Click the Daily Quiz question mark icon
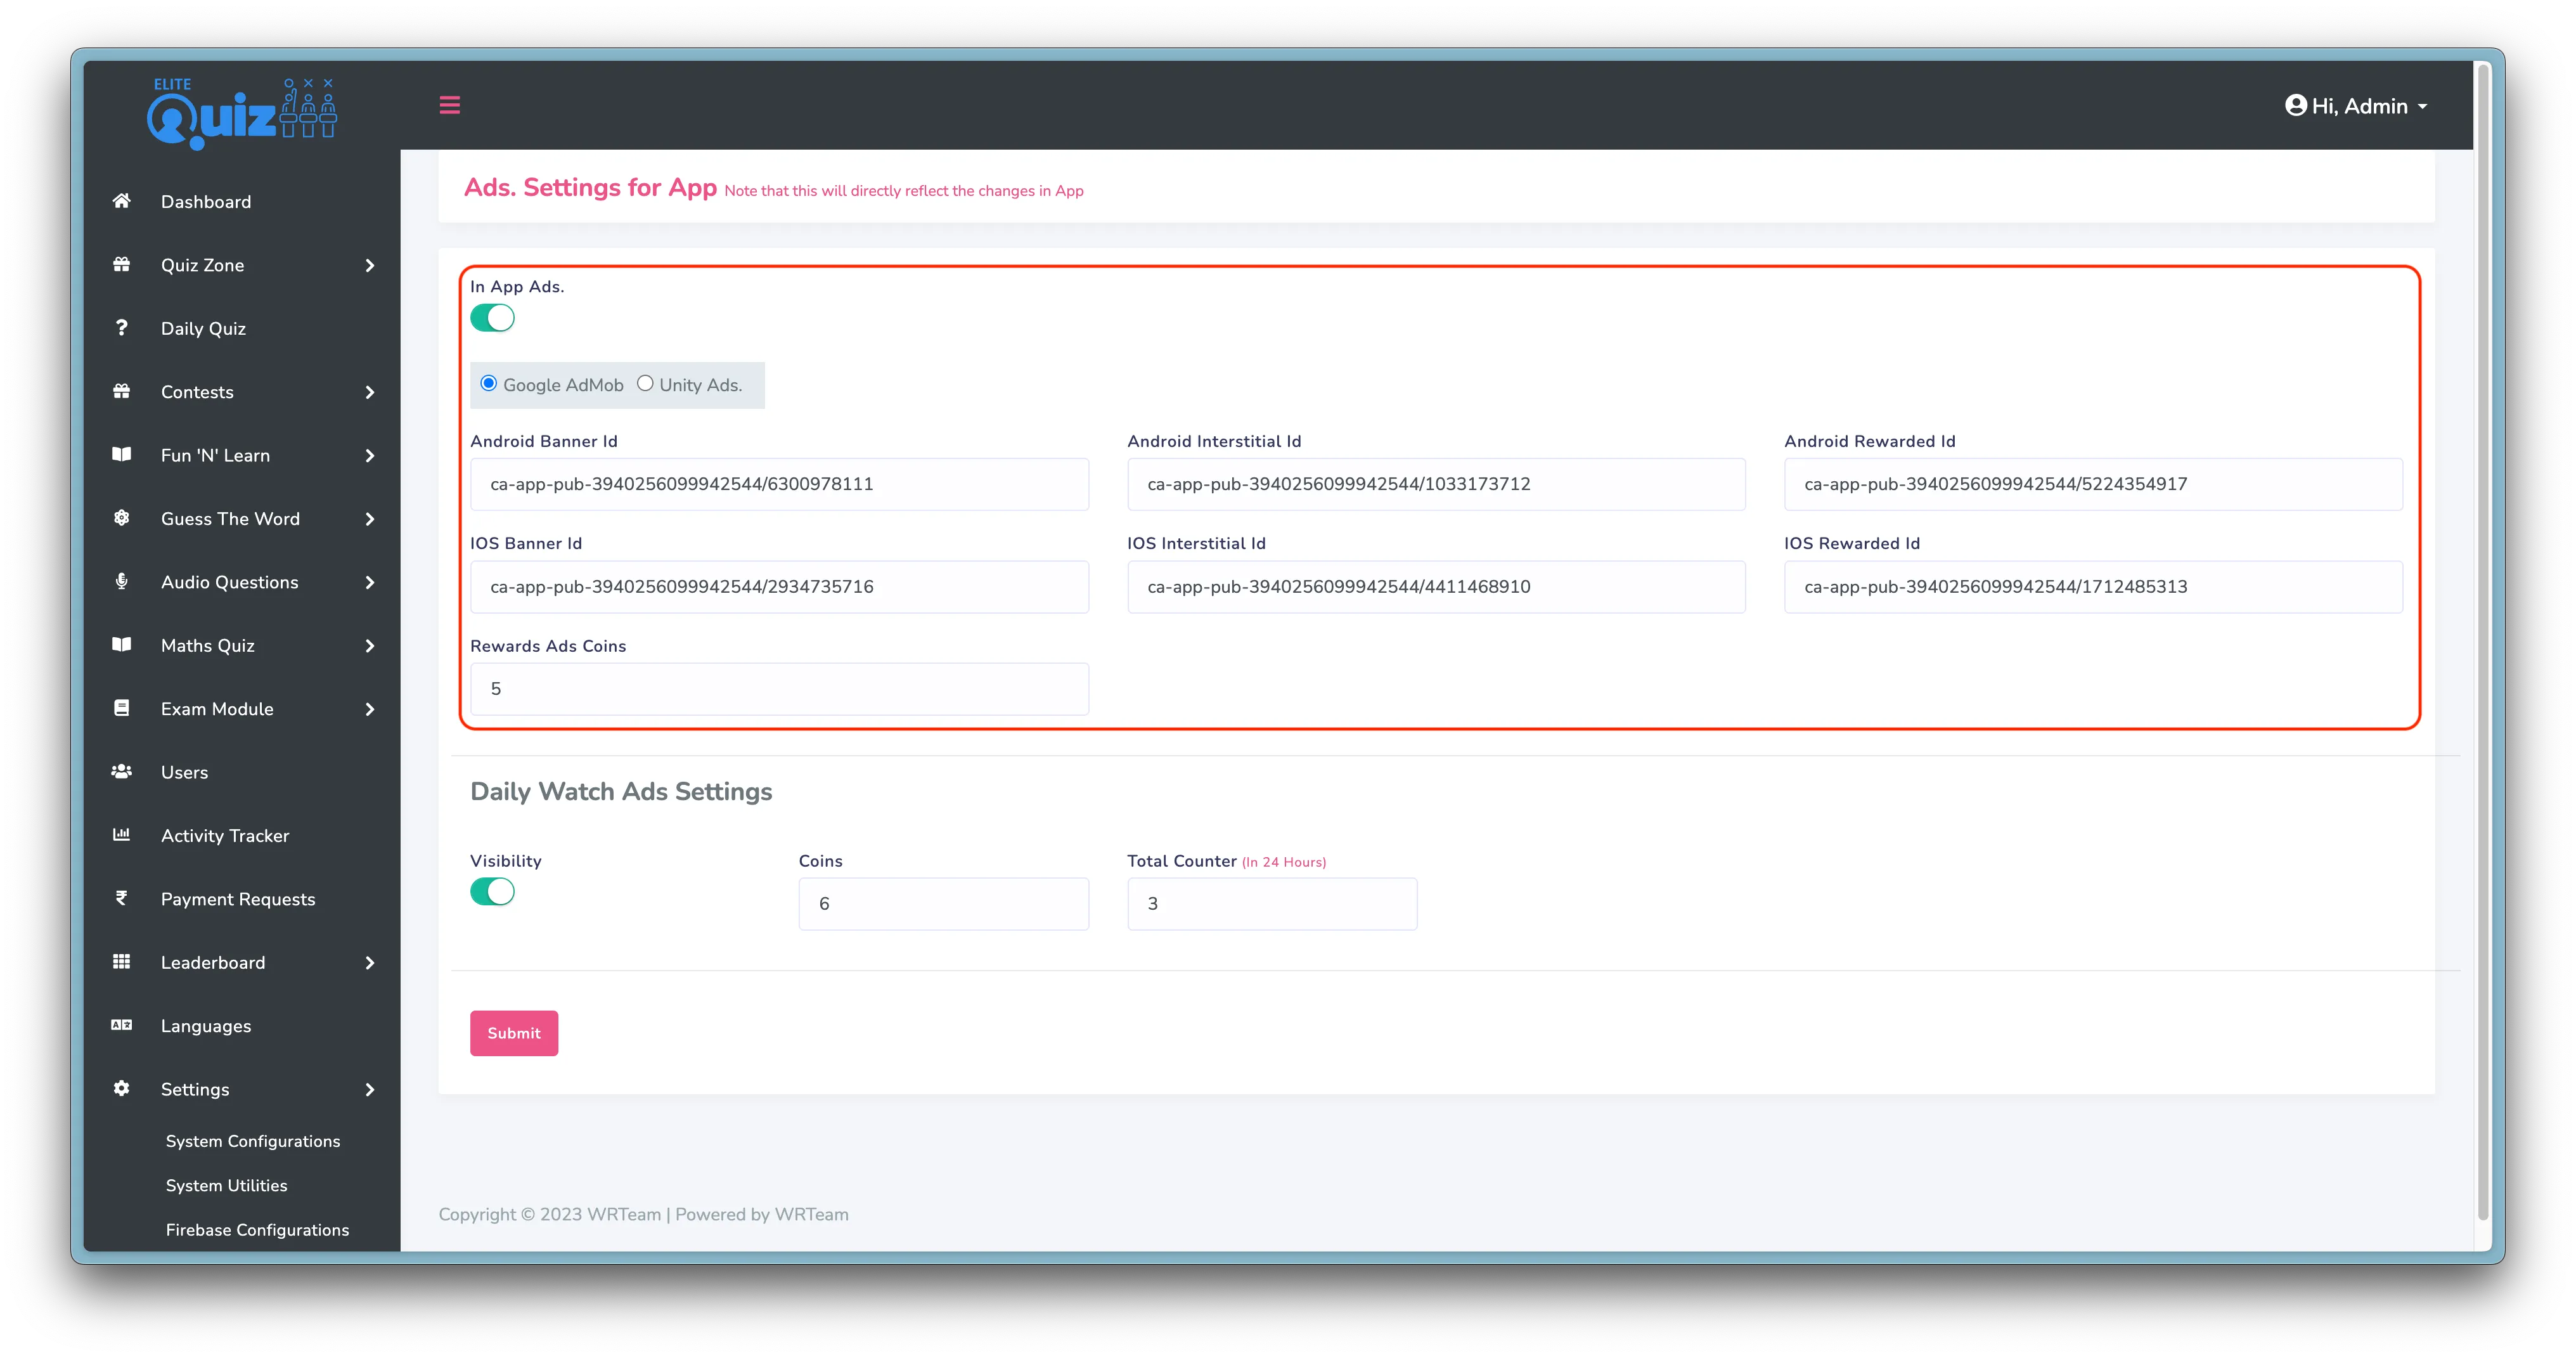 click(122, 328)
